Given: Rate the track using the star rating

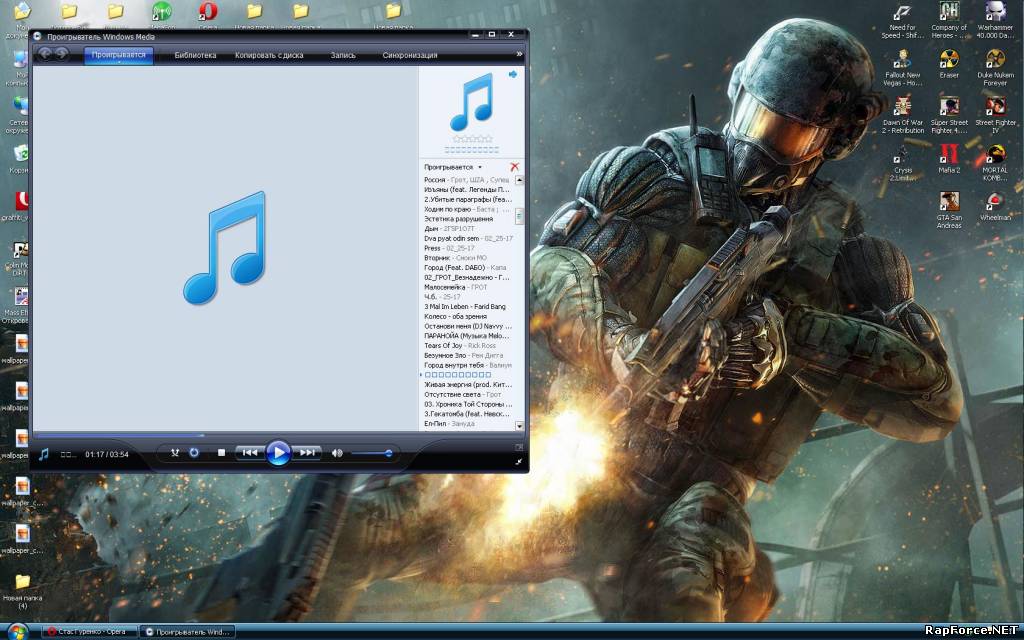Looking at the screenshot, I should (x=472, y=139).
